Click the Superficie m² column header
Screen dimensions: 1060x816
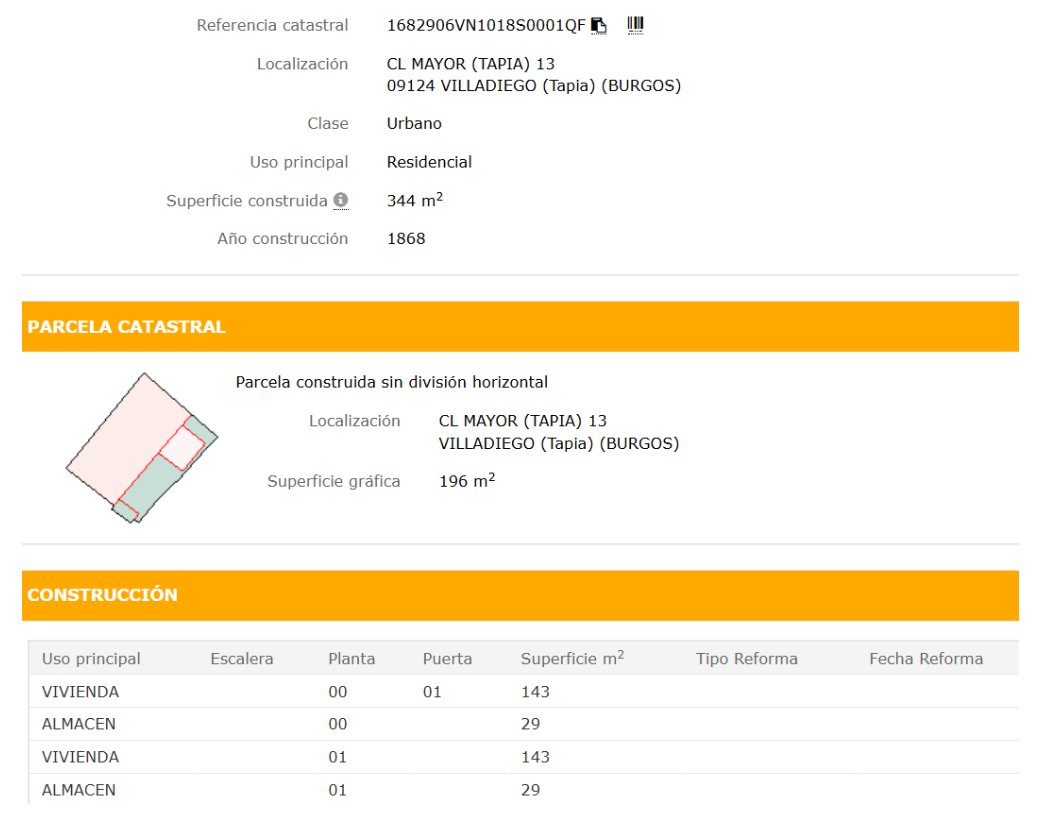click(x=572, y=659)
